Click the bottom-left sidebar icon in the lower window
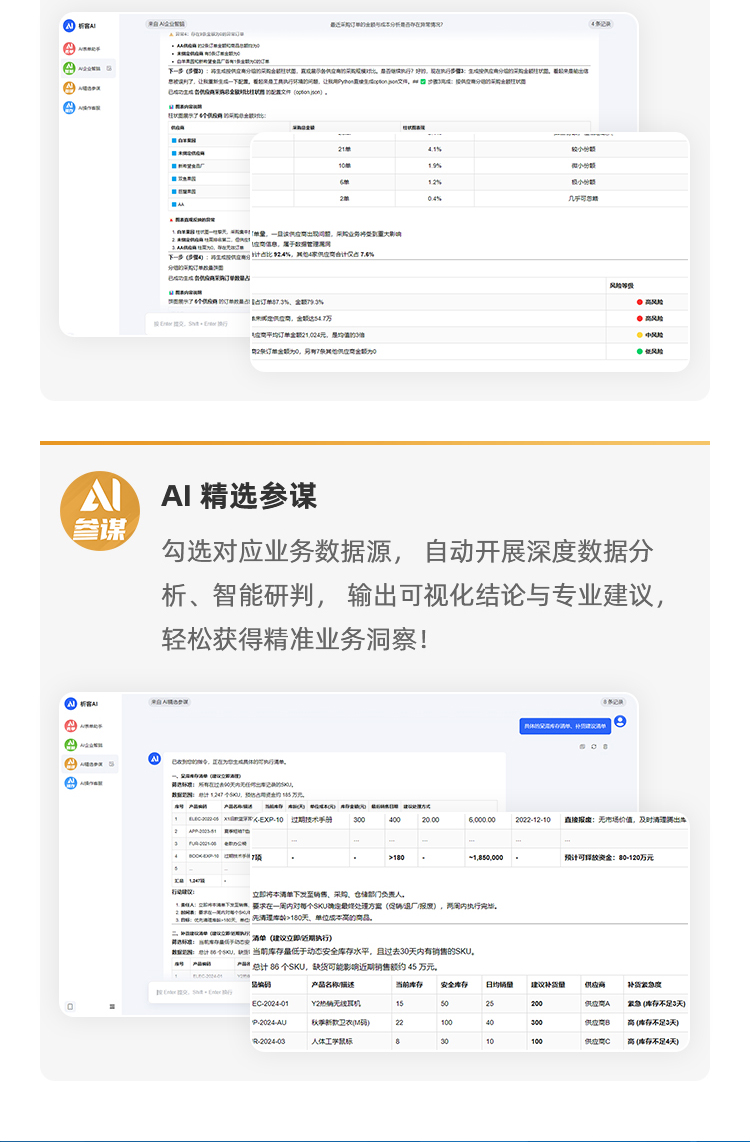Viewport: 750px width, 1142px height. click(x=71, y=1007)
